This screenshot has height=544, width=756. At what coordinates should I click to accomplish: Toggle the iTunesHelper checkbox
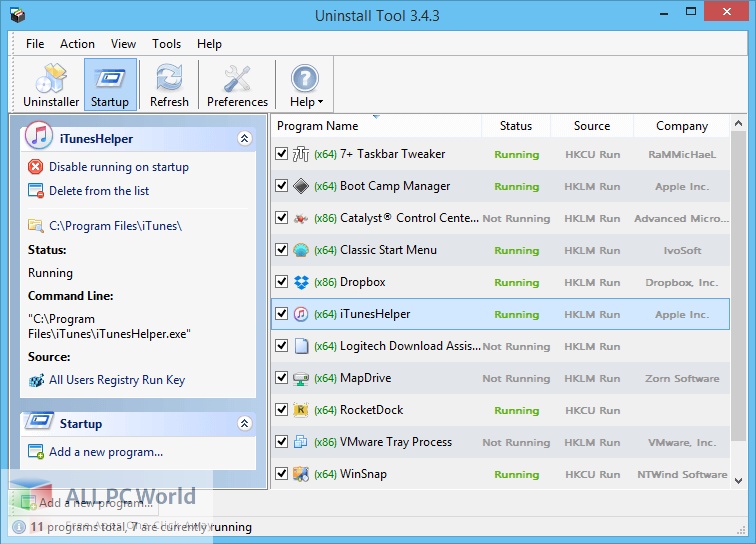(282, 314)
